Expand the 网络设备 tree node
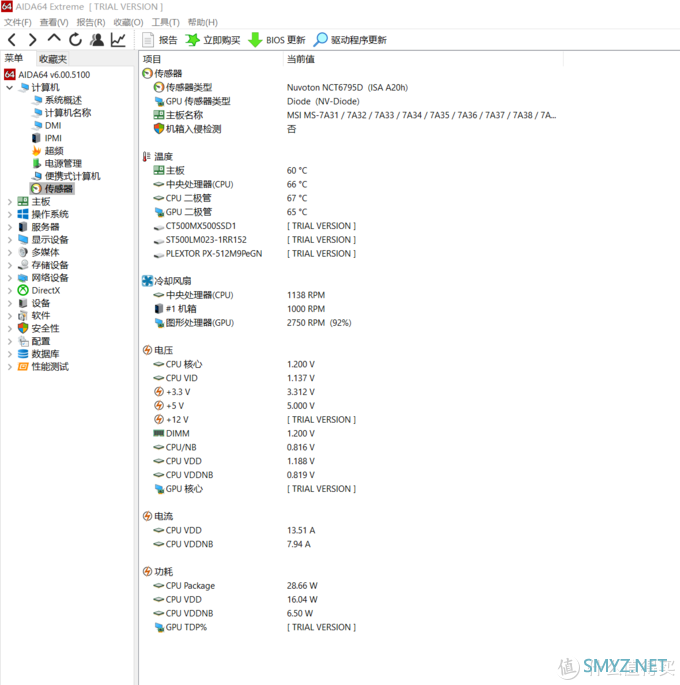The height and width of the screenshot is (685, 680). pos(10,278)
